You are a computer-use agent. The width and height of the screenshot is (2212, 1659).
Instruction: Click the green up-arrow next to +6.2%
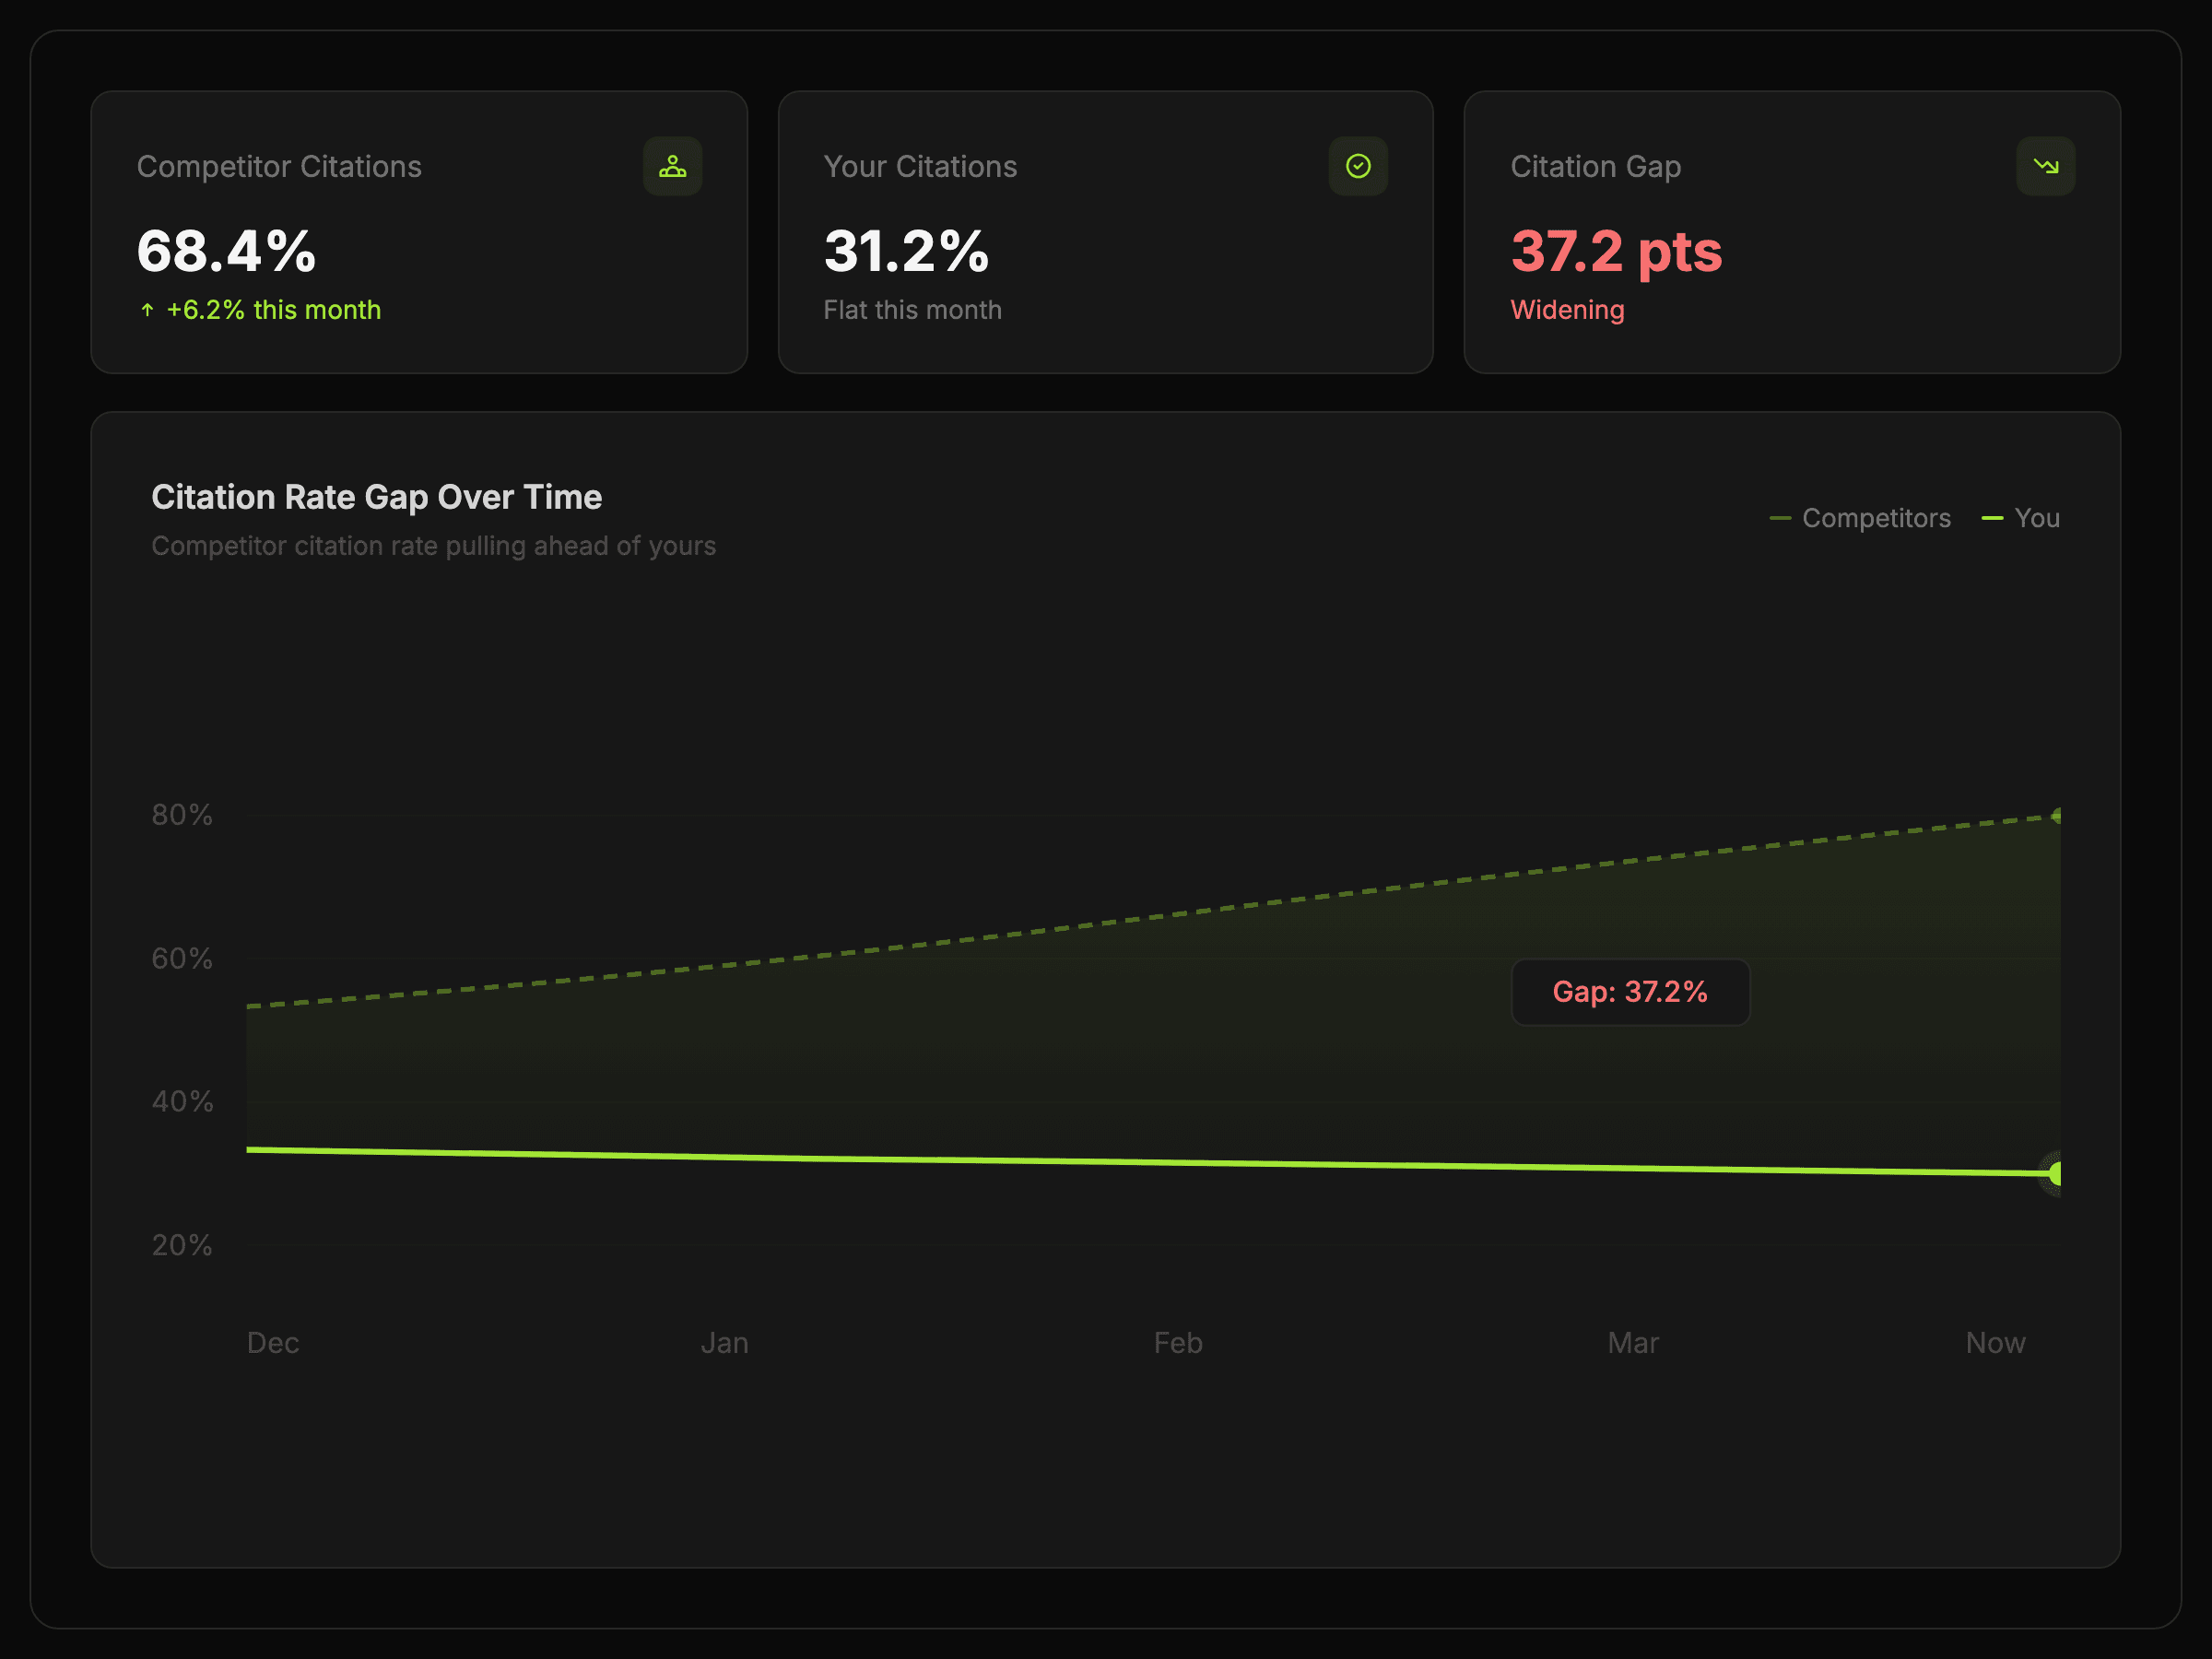[x=147, y=310]
